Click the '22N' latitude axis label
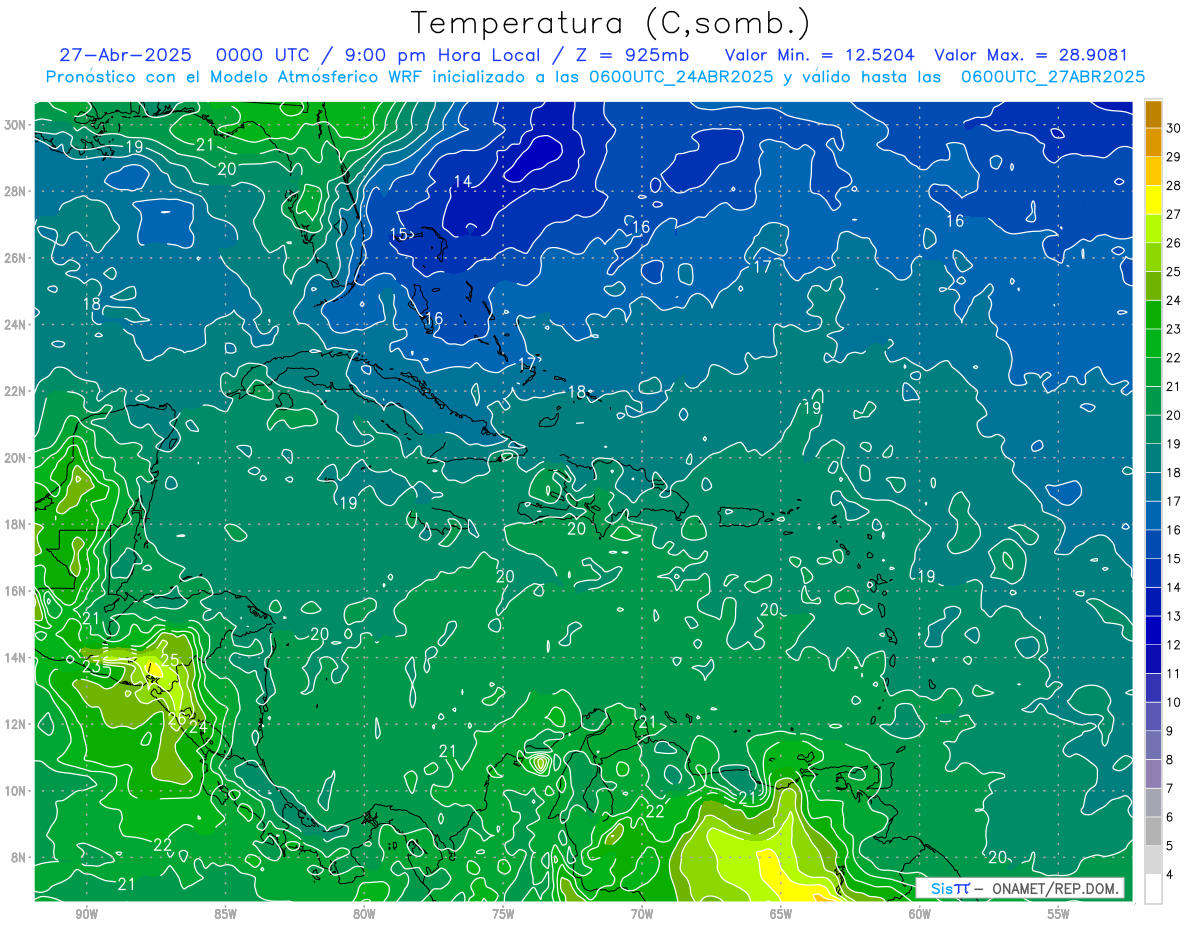The width and height of the screenshot is (1200, 927). 17,391
